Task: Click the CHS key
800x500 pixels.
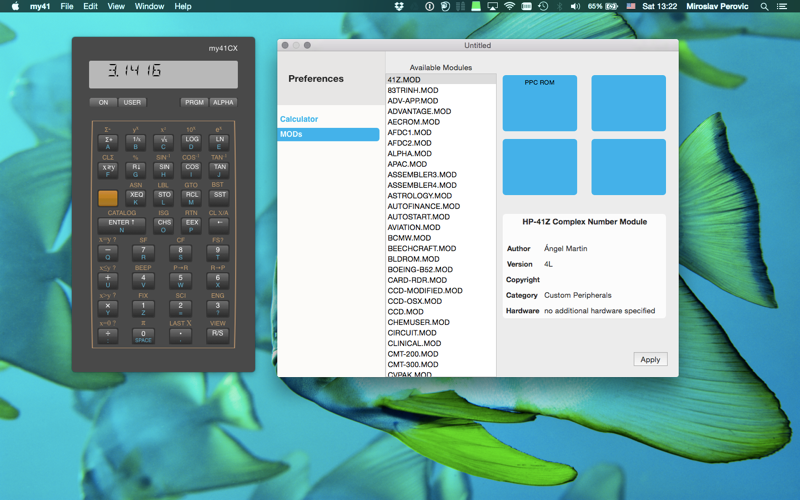Action: [164, 226]
